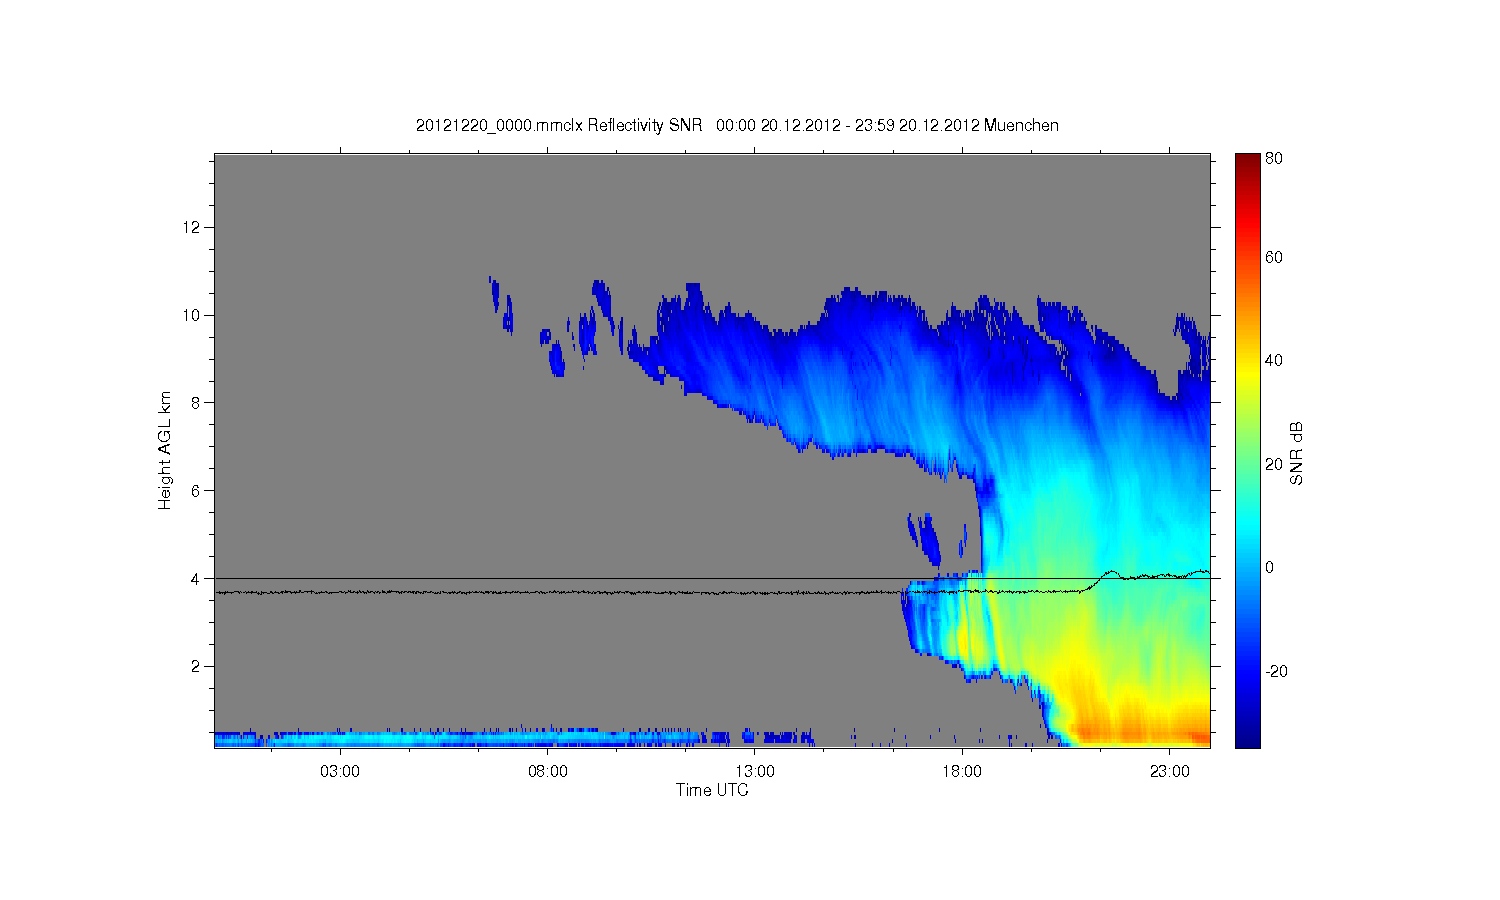Click the 'Height AGL km' y-axis label
This screenshot has width=1500, height=900.
[x=165, y=450]
